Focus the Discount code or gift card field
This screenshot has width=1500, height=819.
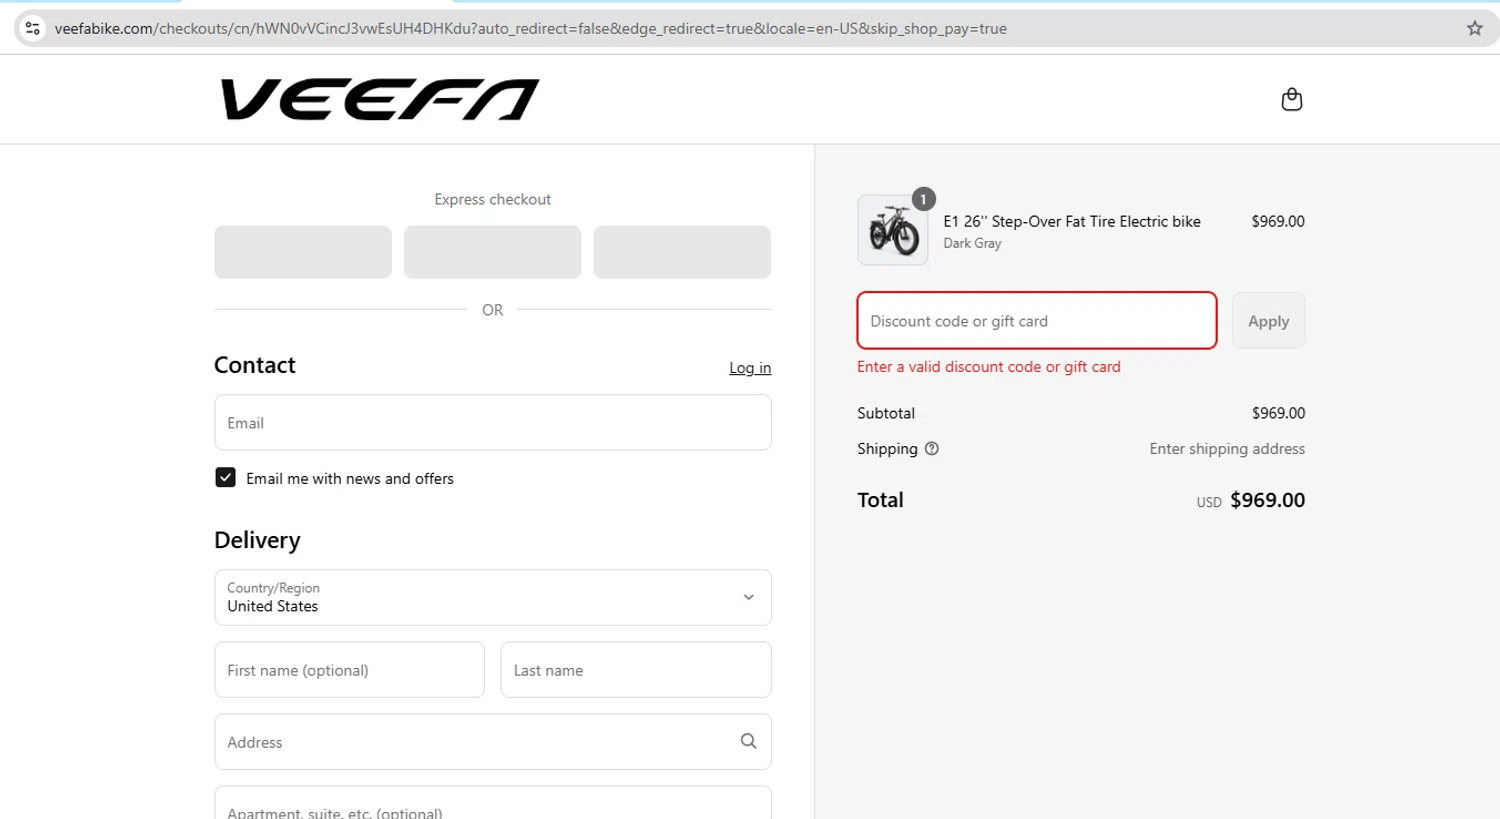[x=1037, y=321]
